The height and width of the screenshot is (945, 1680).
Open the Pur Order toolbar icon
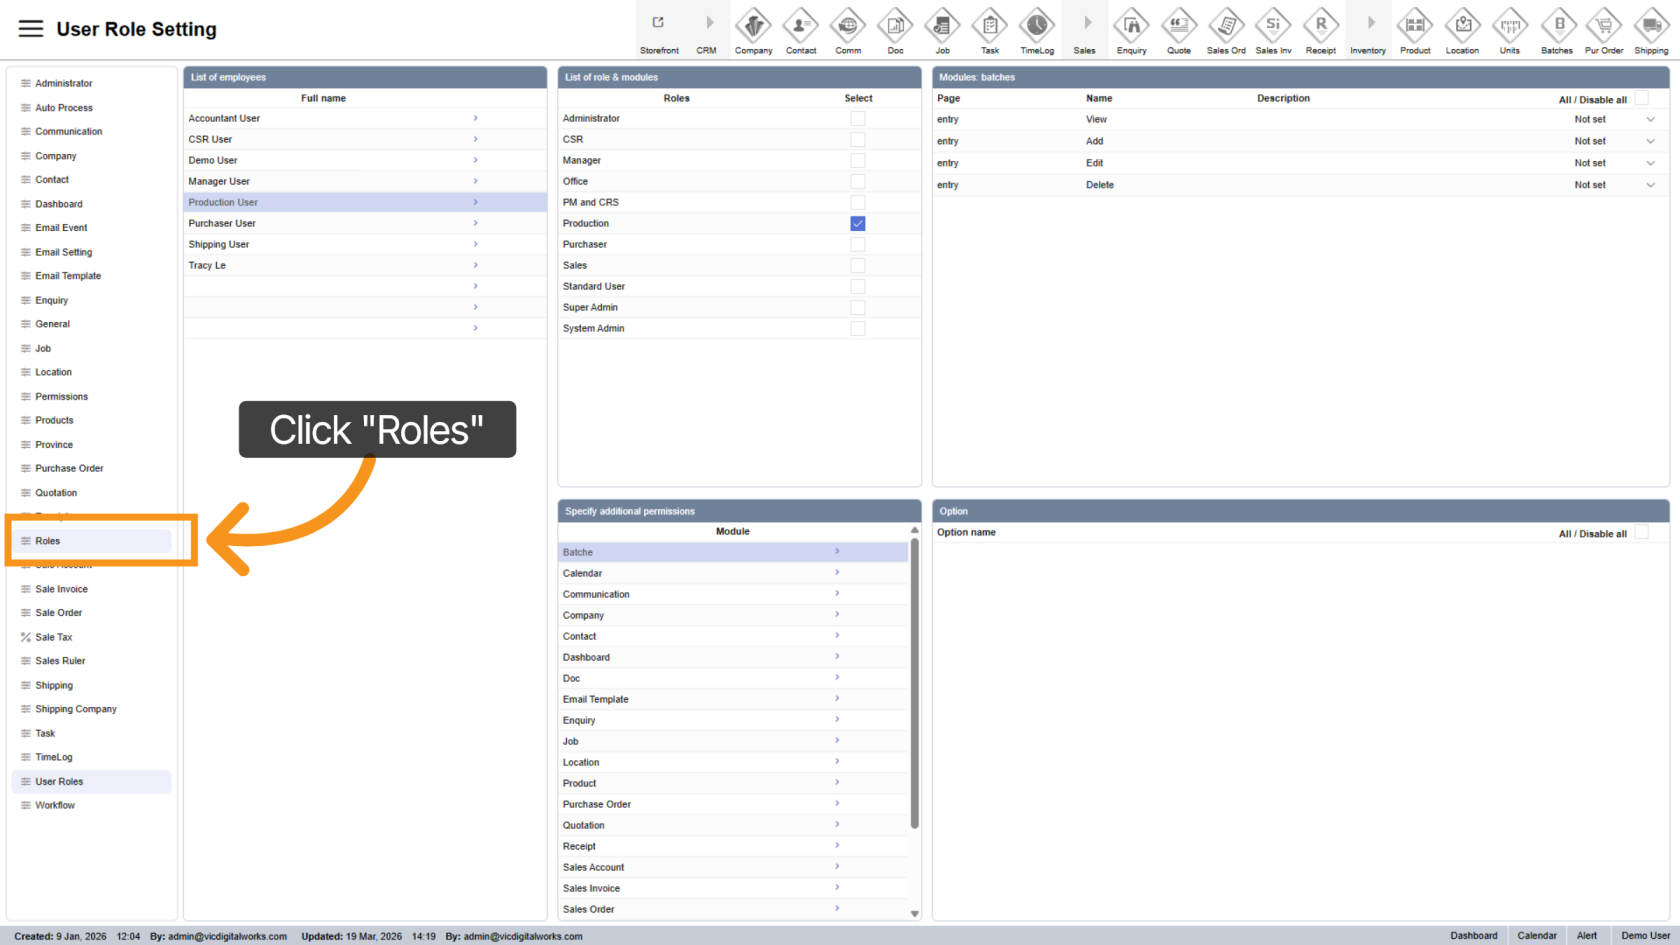[x=1604, y=29]
